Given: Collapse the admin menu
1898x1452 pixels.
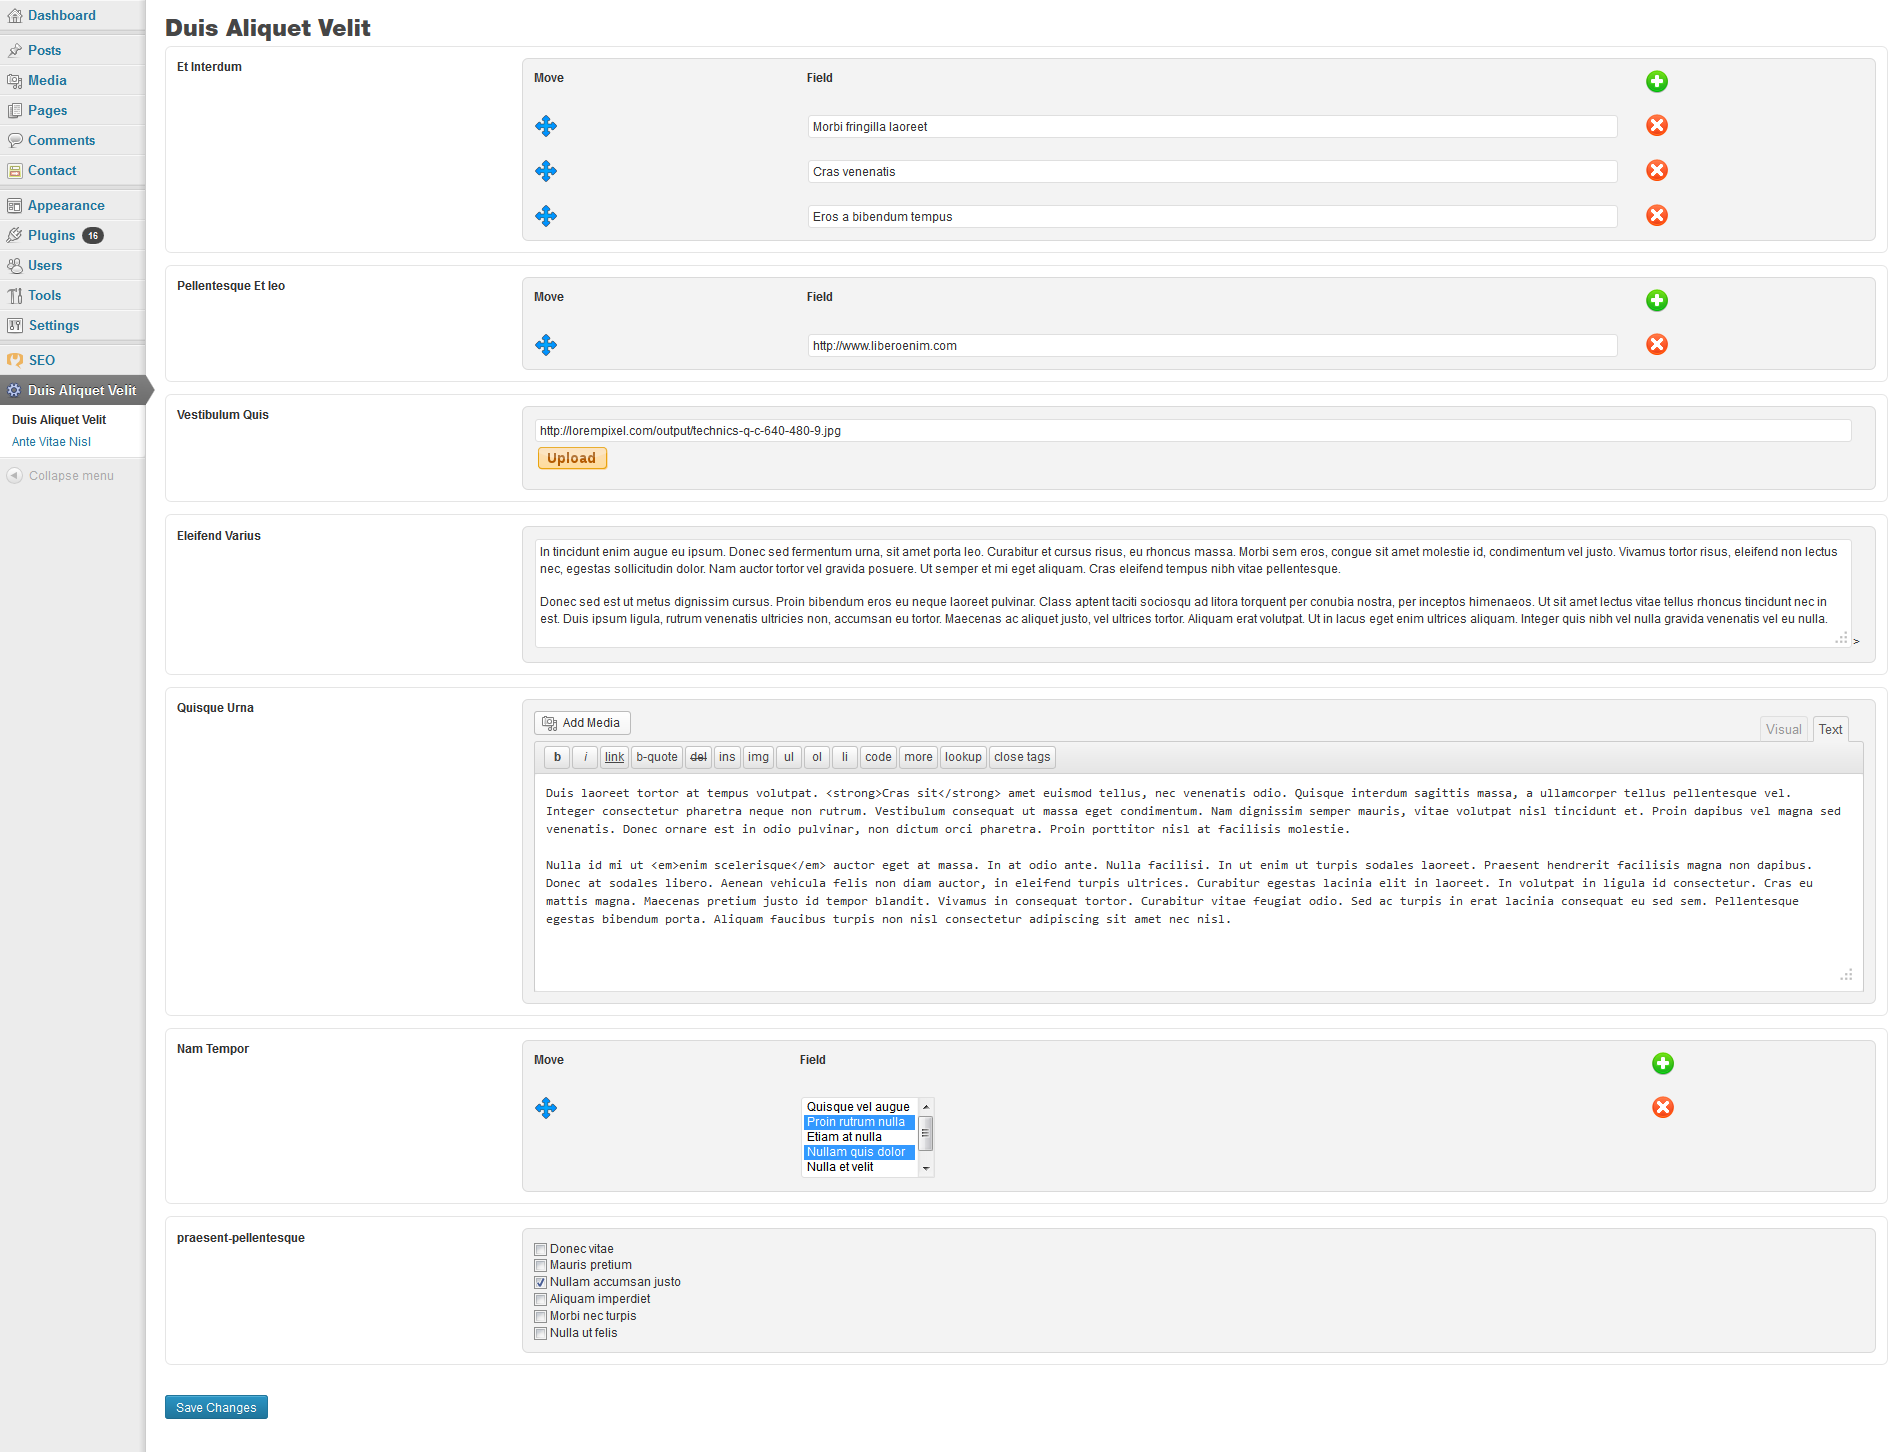Looking at the screenshot, I should [x=61, y=476].
